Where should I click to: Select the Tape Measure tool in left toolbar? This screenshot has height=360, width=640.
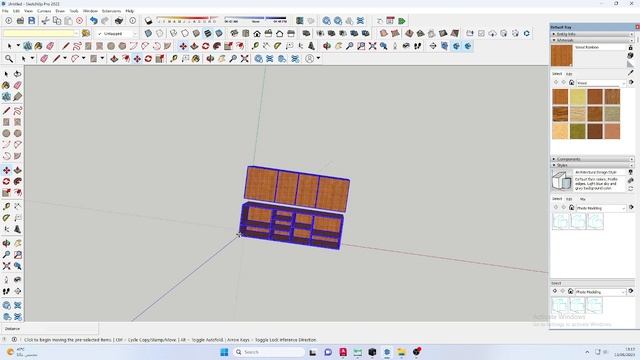pos(6,207)
